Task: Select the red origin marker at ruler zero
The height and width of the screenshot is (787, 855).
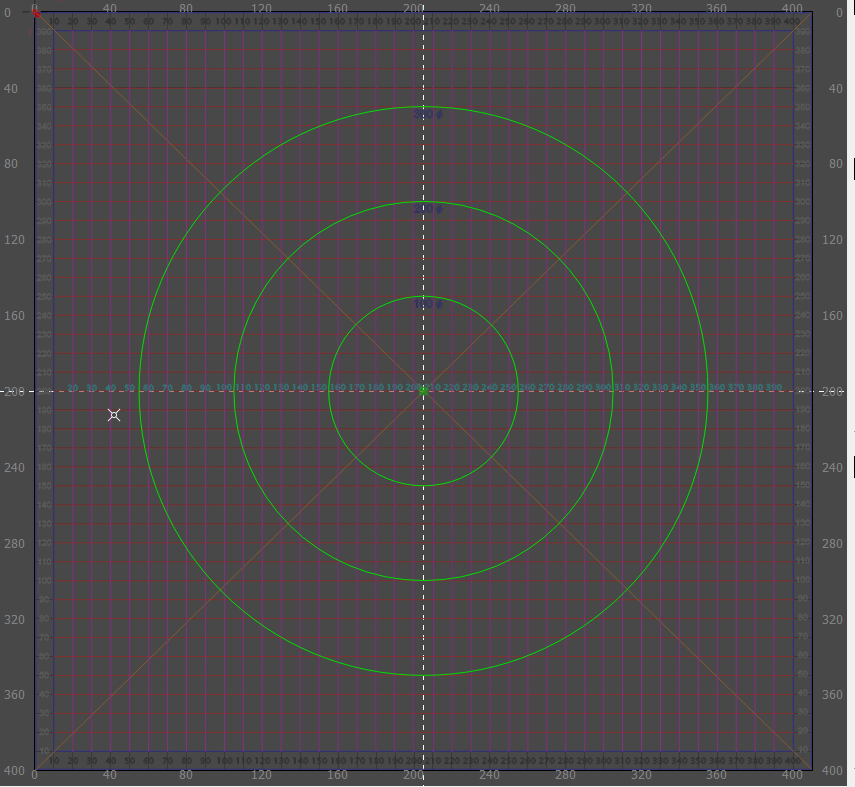Action: (x=36, y=13)
